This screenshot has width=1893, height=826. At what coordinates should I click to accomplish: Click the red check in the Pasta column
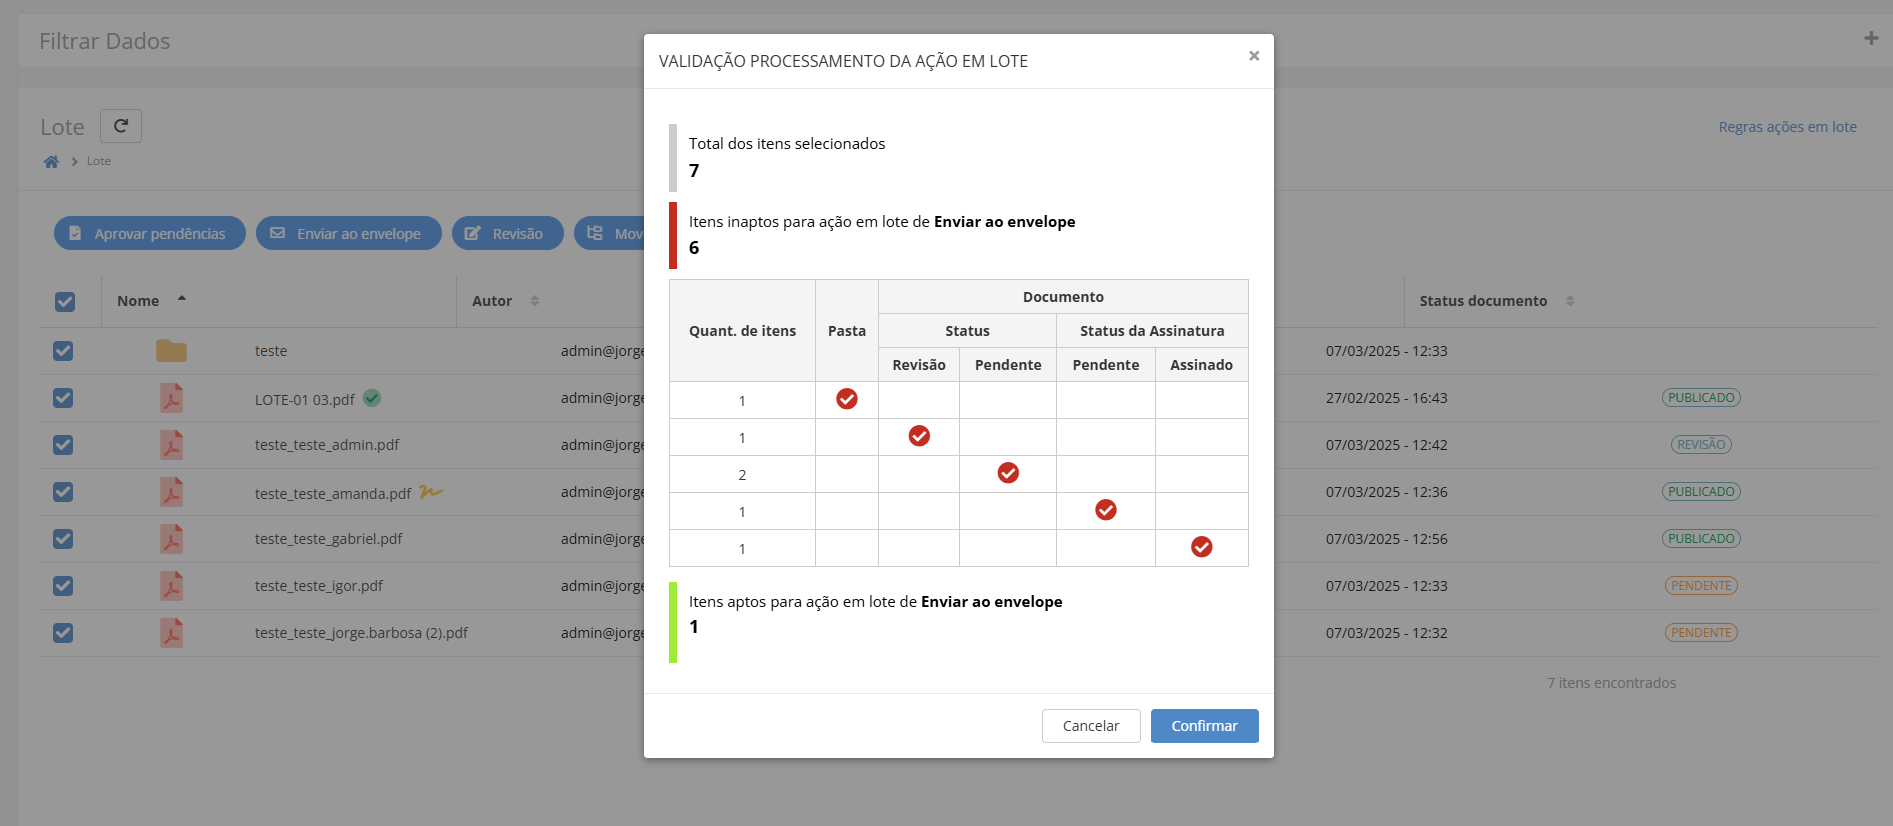pyautogui.click(x=847, y=399)
